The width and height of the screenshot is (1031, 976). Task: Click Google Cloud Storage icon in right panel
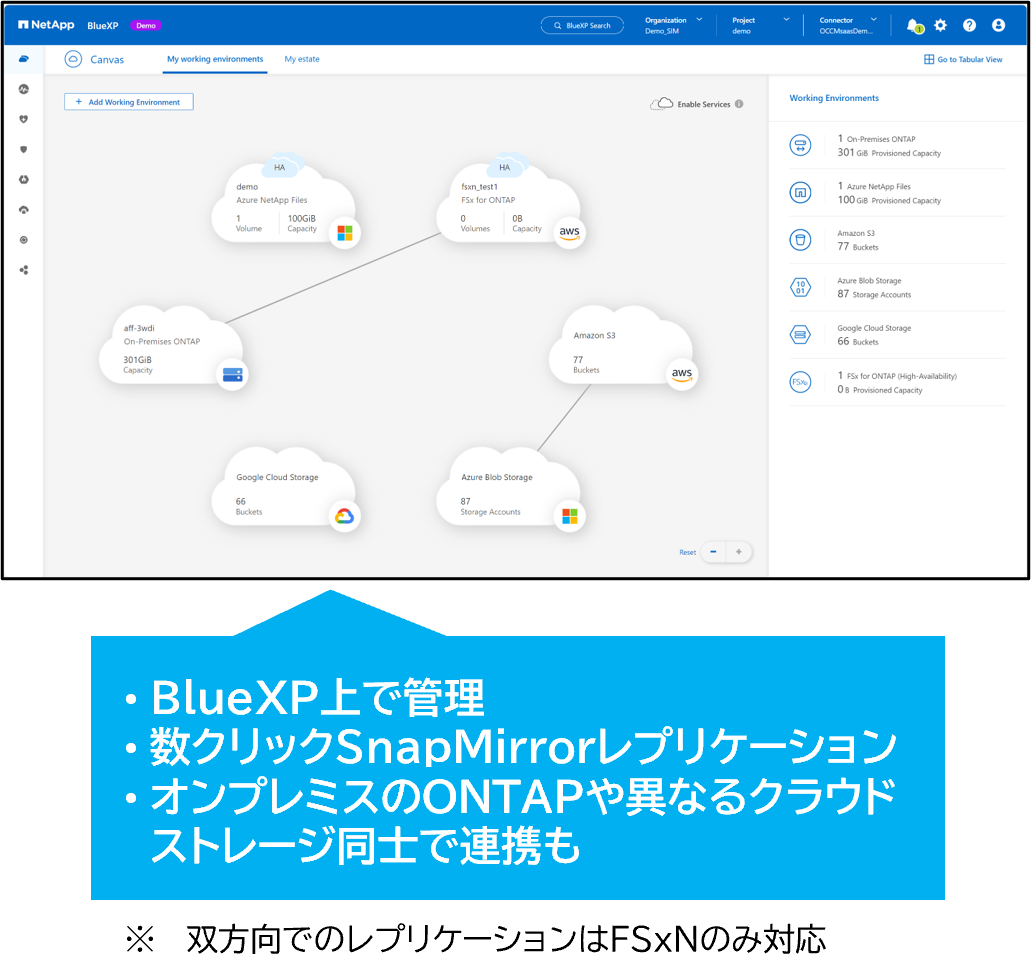[x=800, y=335]
